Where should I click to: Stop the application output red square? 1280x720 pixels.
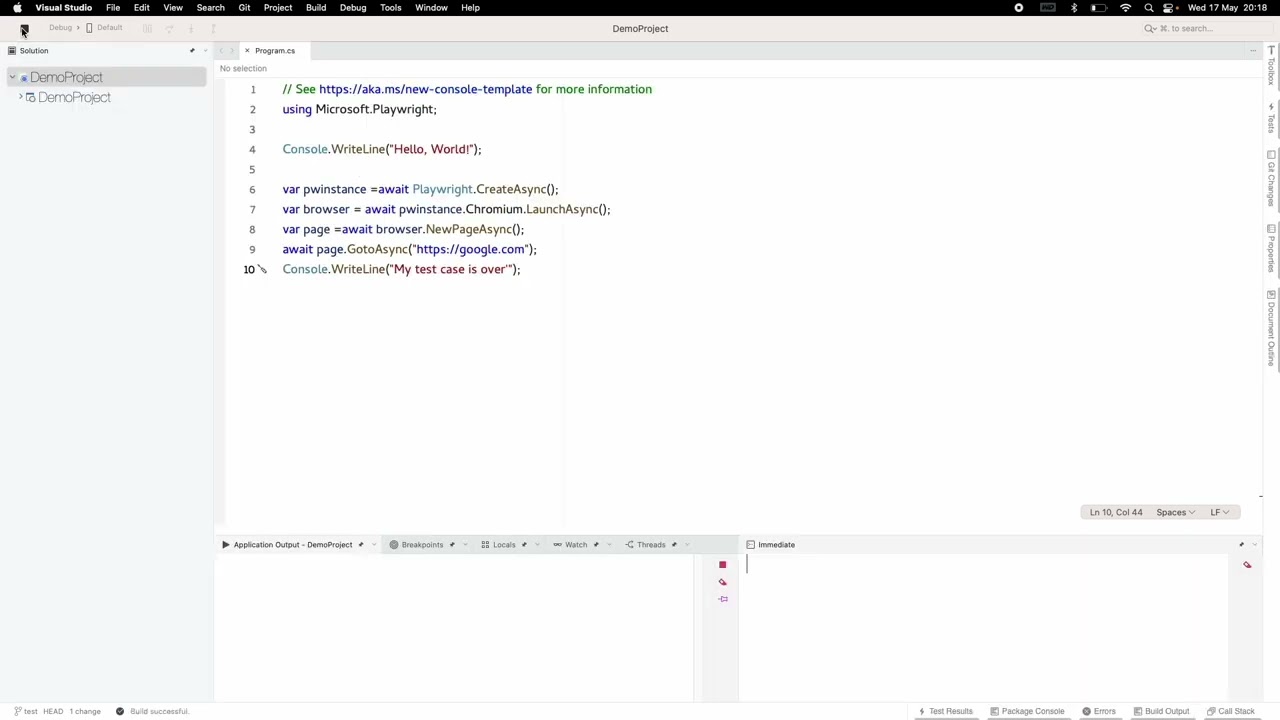tap(722, 565)
